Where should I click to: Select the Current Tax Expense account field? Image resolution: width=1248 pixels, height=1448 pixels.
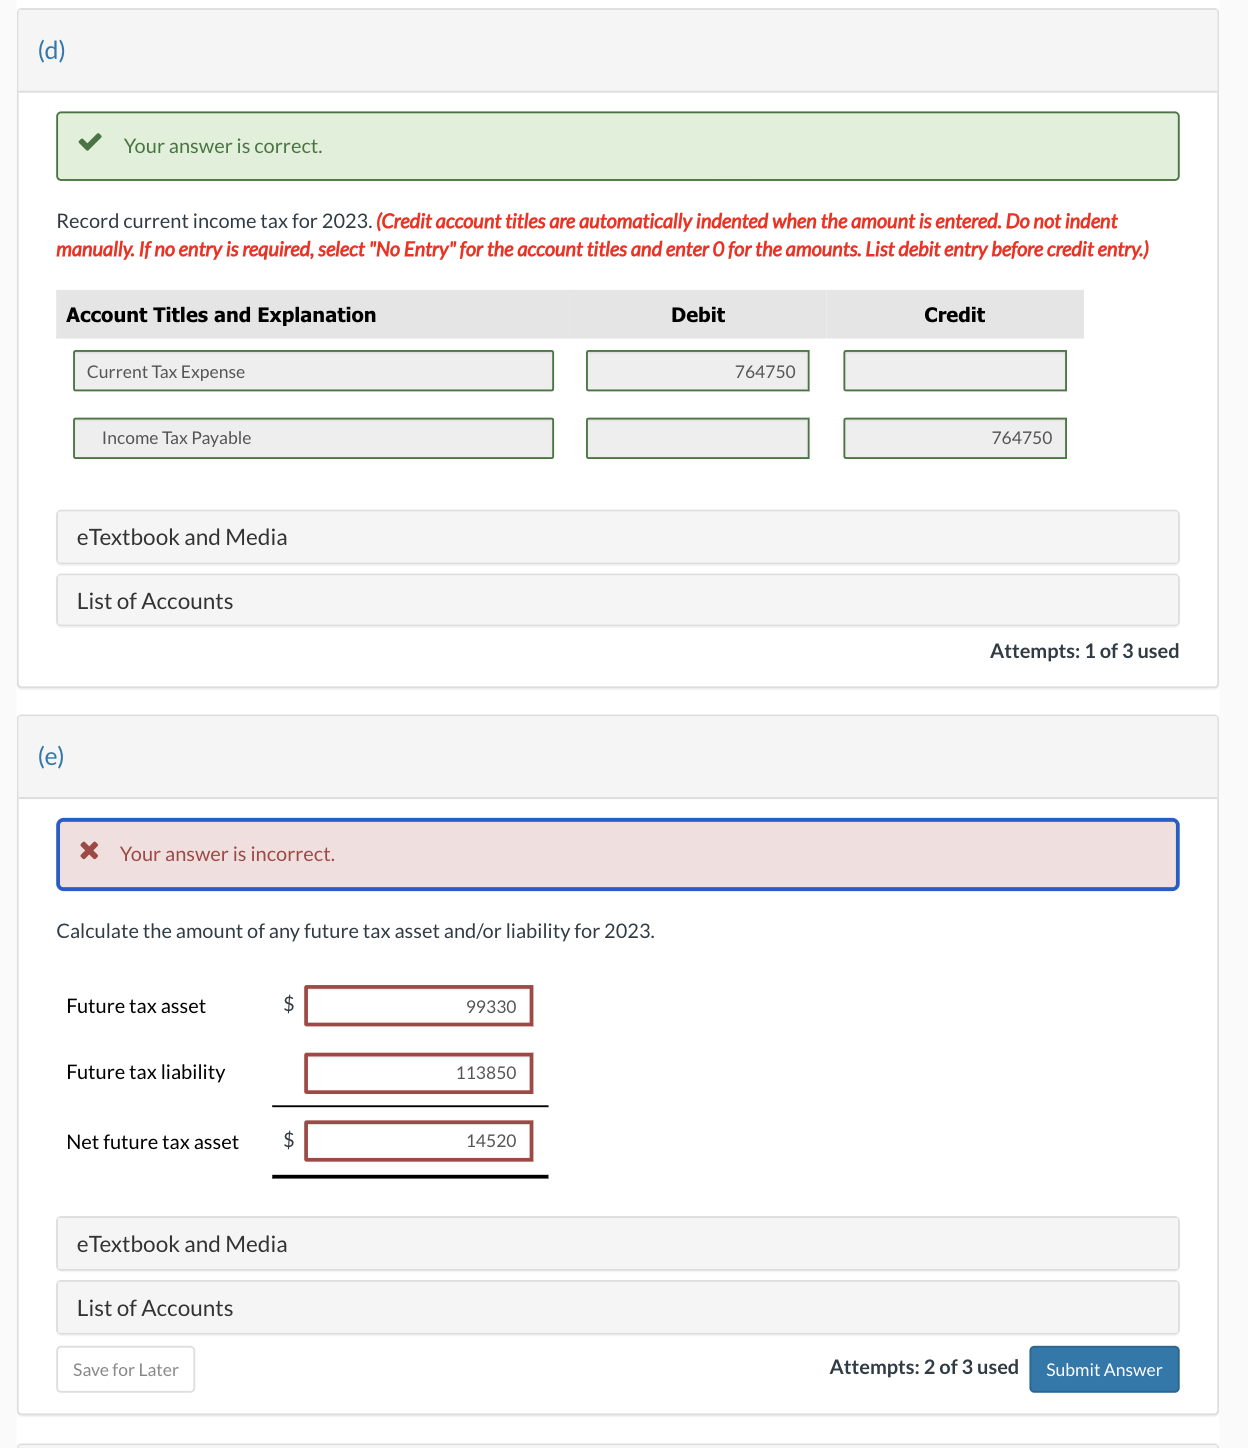313,371
